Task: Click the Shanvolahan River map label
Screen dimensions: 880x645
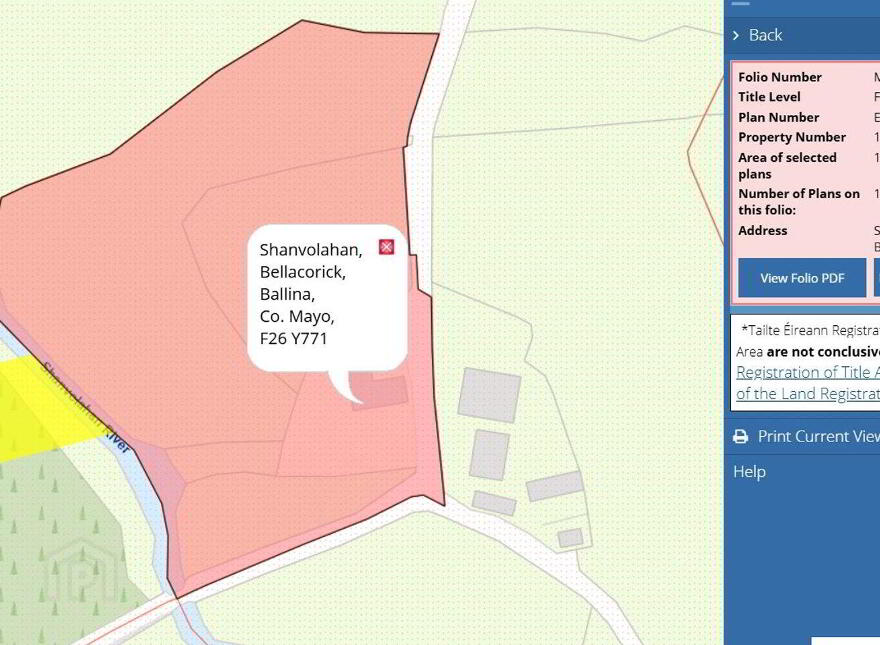Action: (x=86, y=408)
